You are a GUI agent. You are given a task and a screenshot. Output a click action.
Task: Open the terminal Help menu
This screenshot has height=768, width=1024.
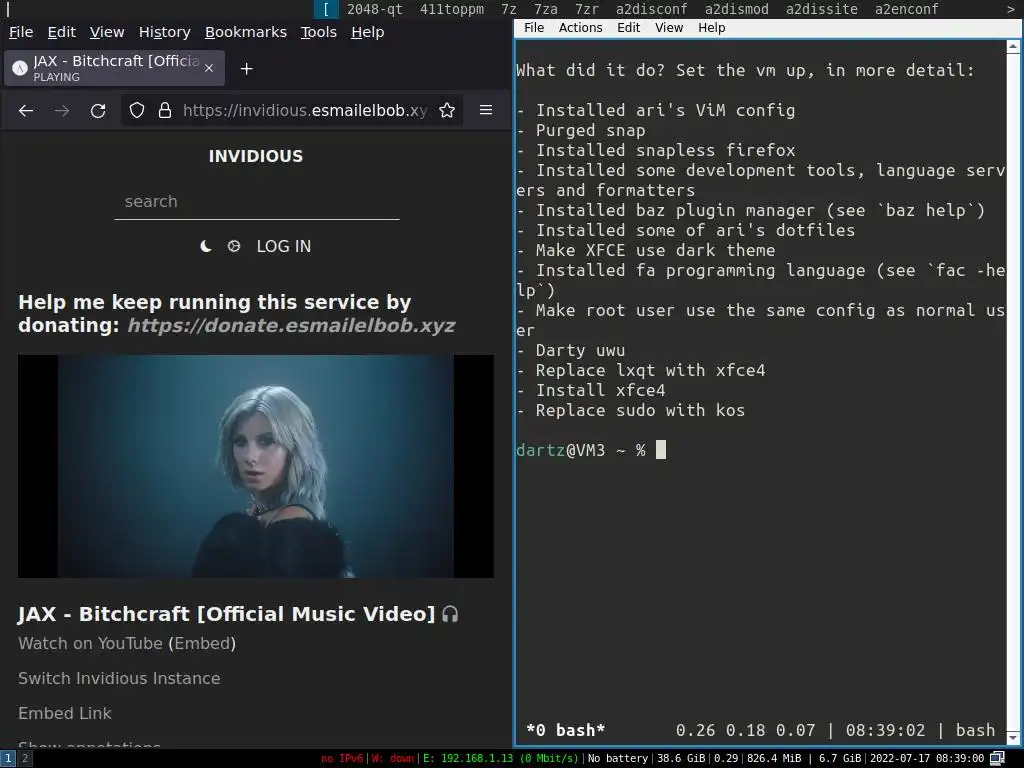(x=711, y=27)
